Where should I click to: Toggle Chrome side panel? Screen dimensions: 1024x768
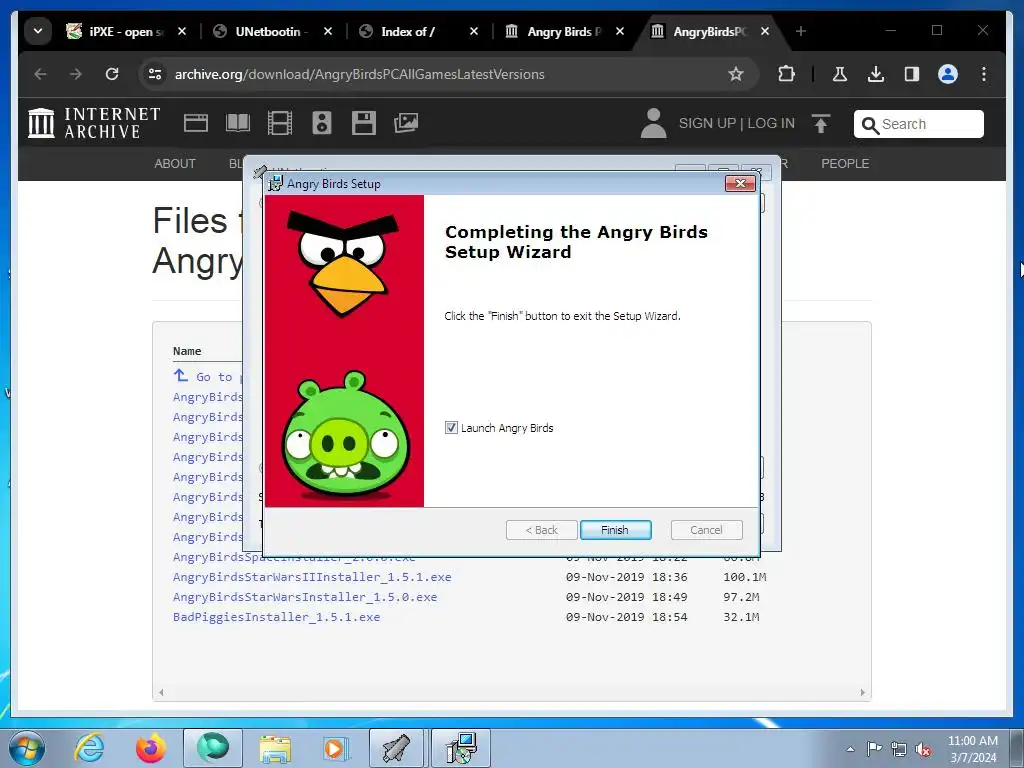[912, 74]
